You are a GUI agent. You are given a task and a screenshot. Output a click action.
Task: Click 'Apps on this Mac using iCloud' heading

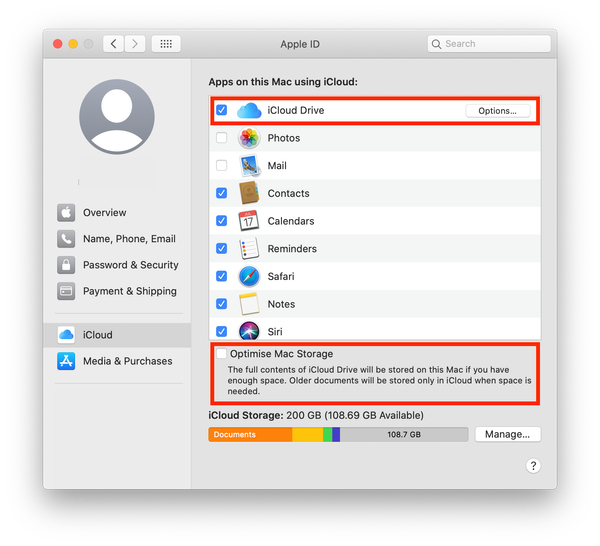click(x=283, y=82)
